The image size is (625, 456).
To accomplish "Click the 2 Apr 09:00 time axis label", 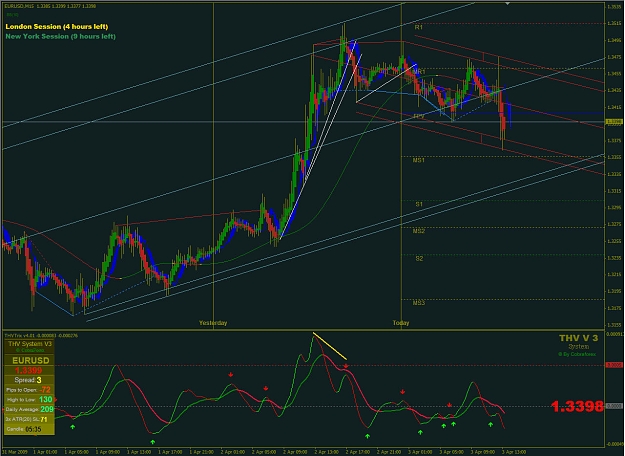I will pyautogui.click(x=295, y=452).
